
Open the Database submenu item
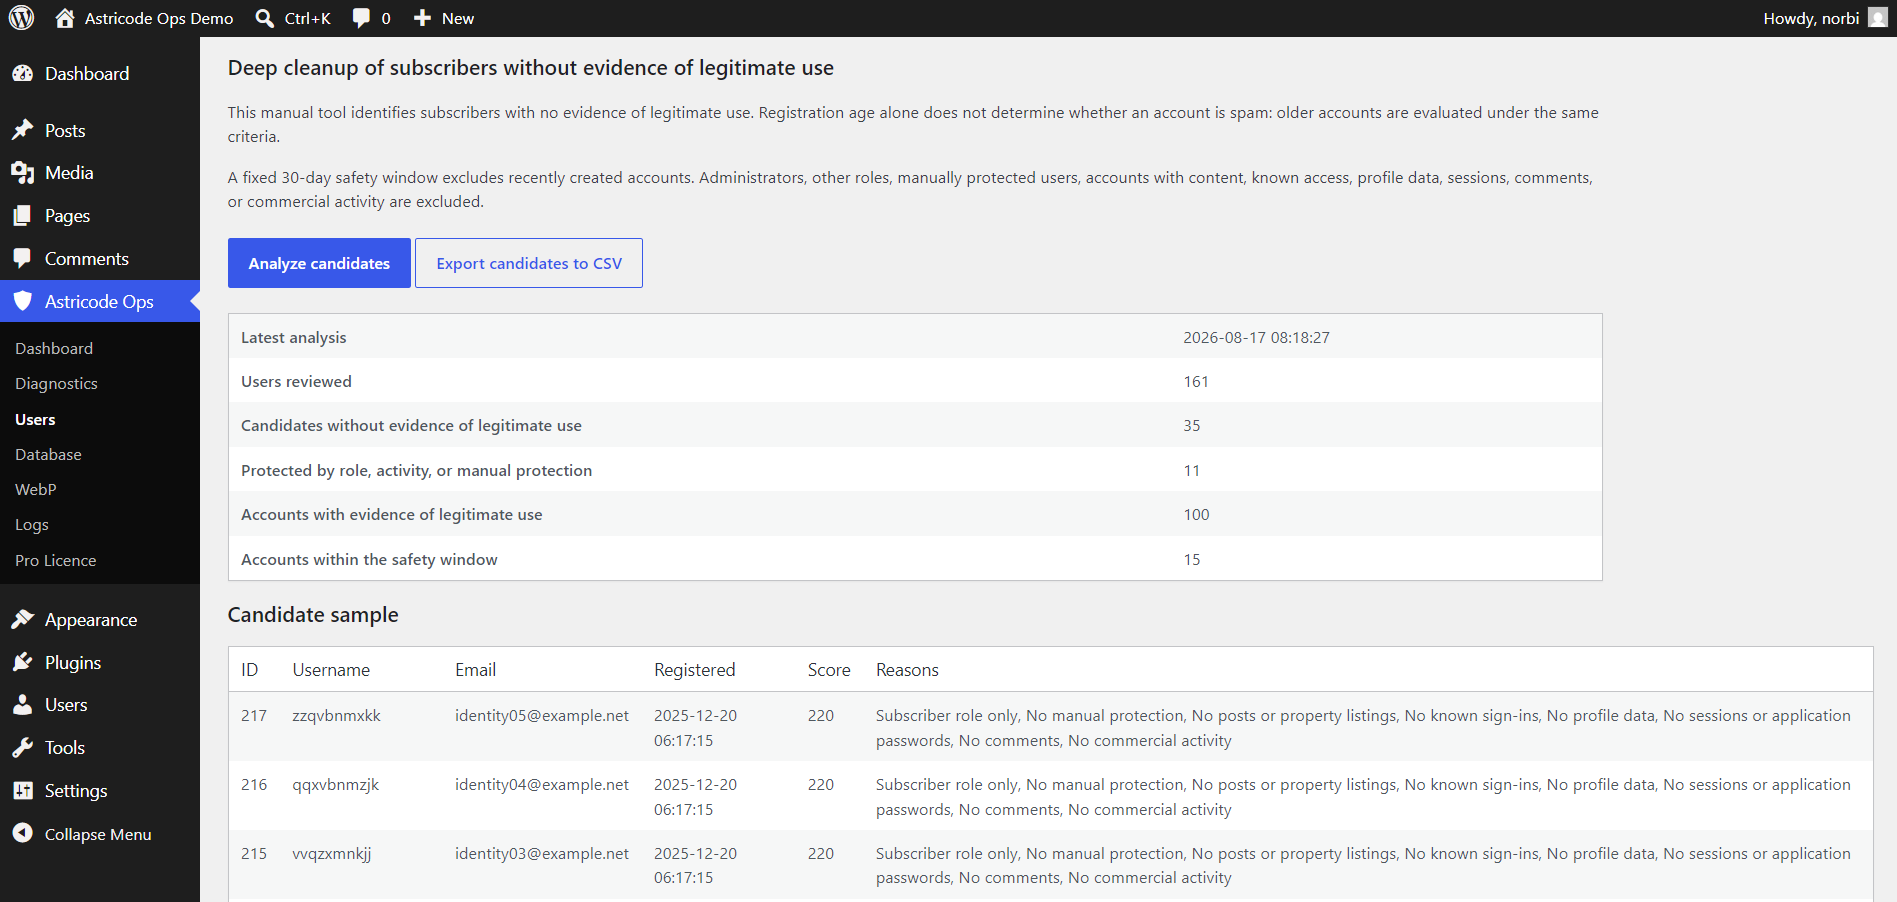pos(48,455)
